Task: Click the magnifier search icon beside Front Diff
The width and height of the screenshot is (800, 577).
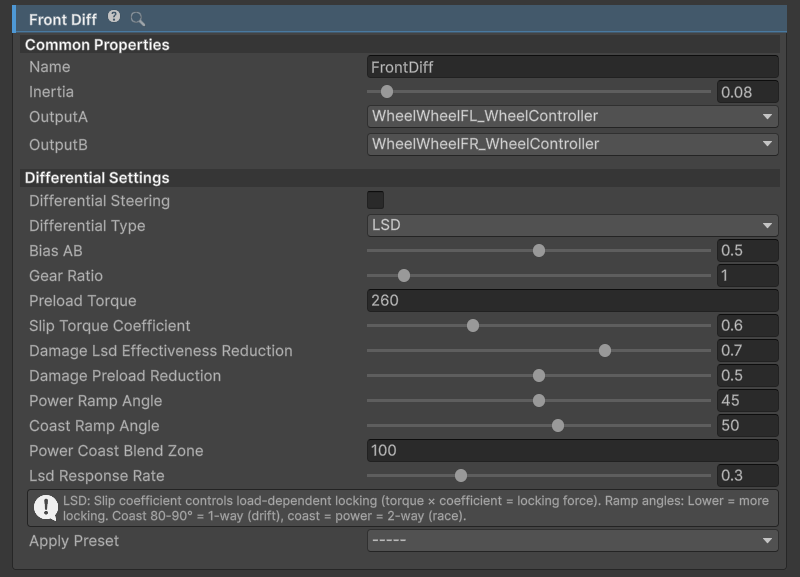Action: tap(137, 19)
